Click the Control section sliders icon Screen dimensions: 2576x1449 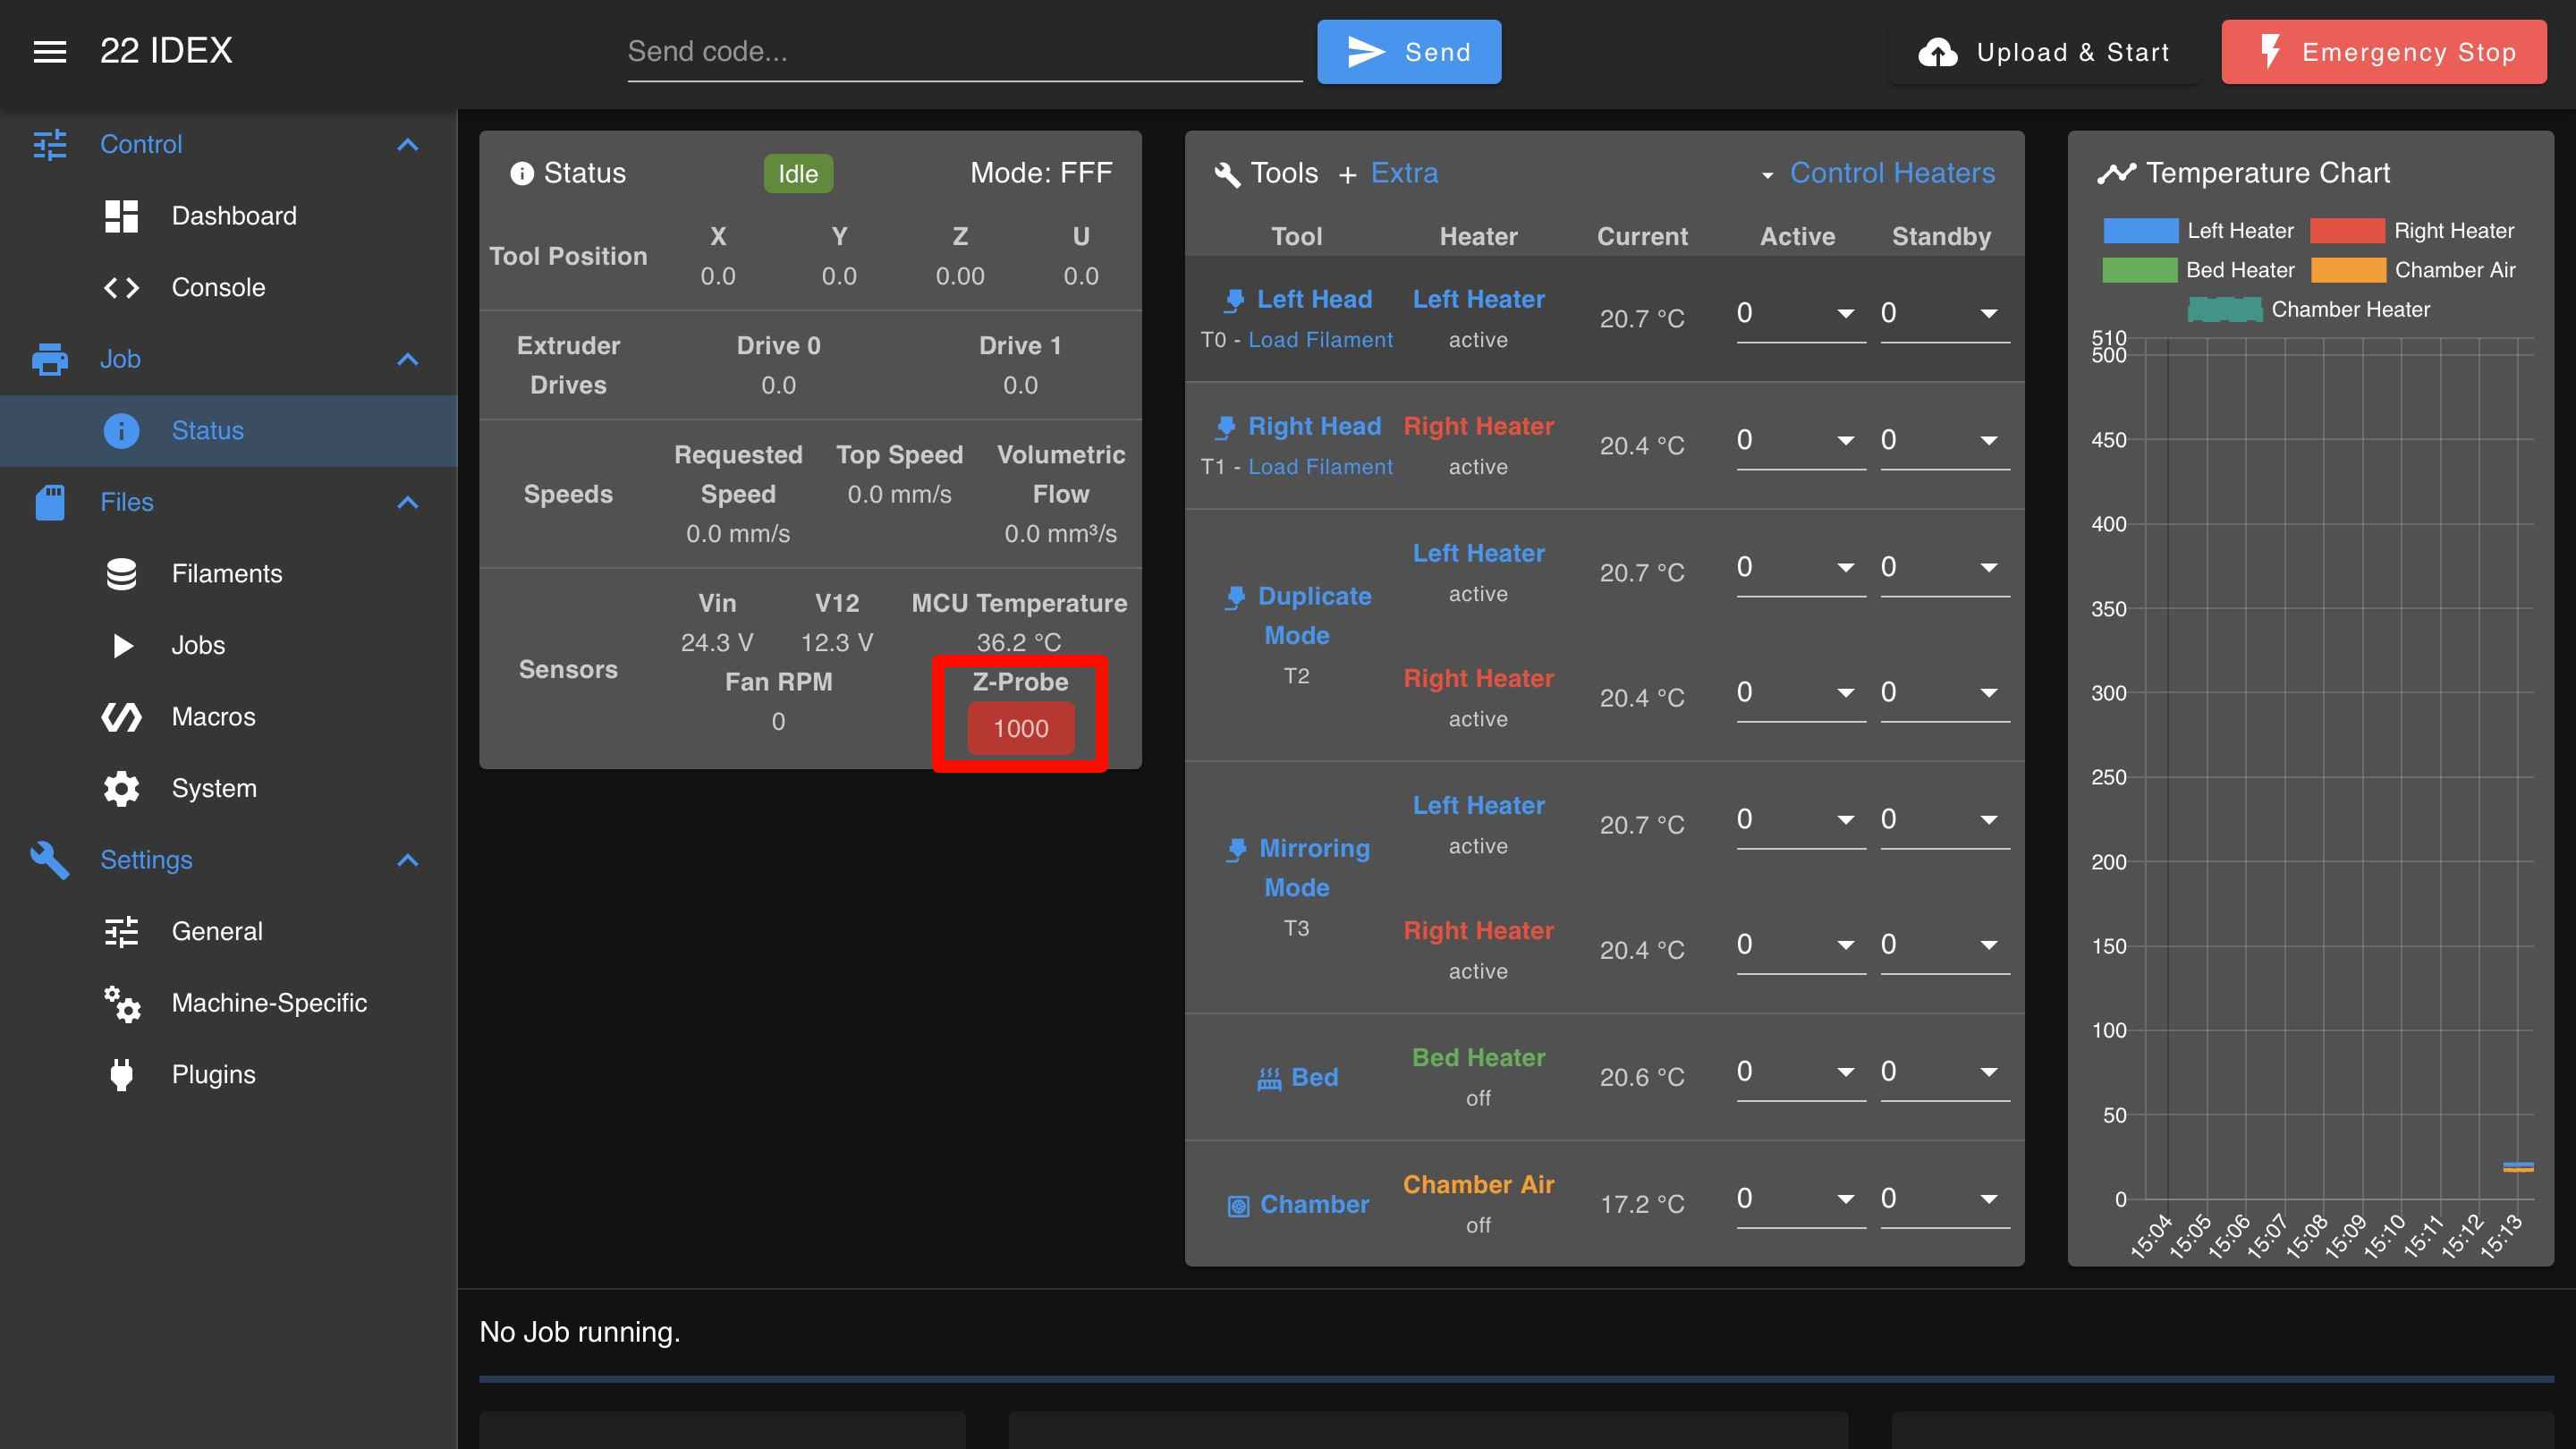pyautogui.click(x=50, y=144)
